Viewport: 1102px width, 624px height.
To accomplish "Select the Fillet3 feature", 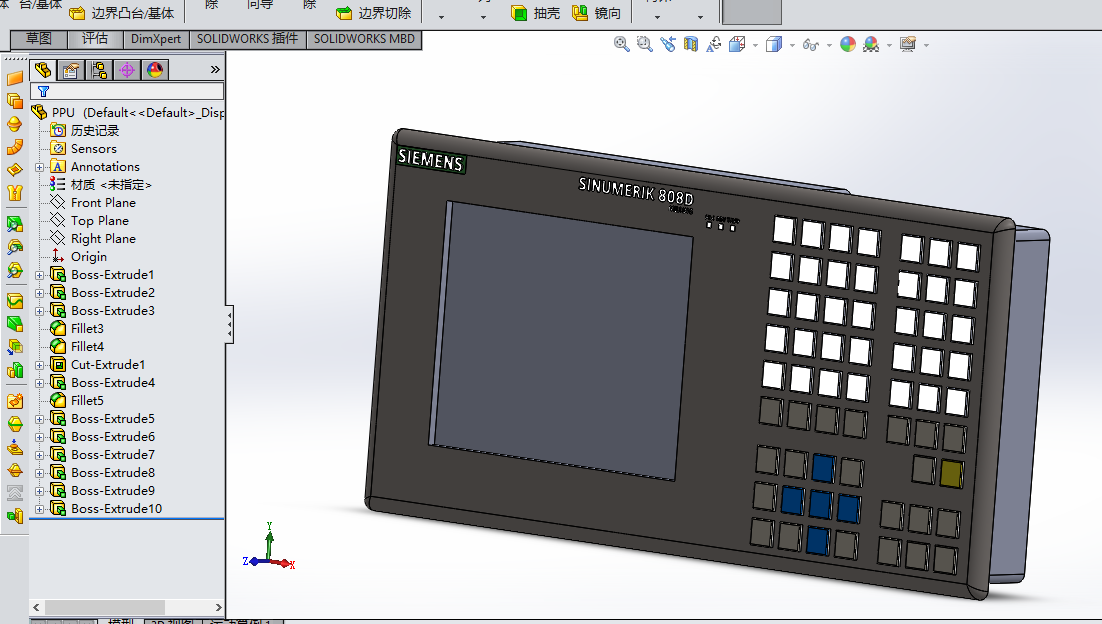I will [87, 329].
